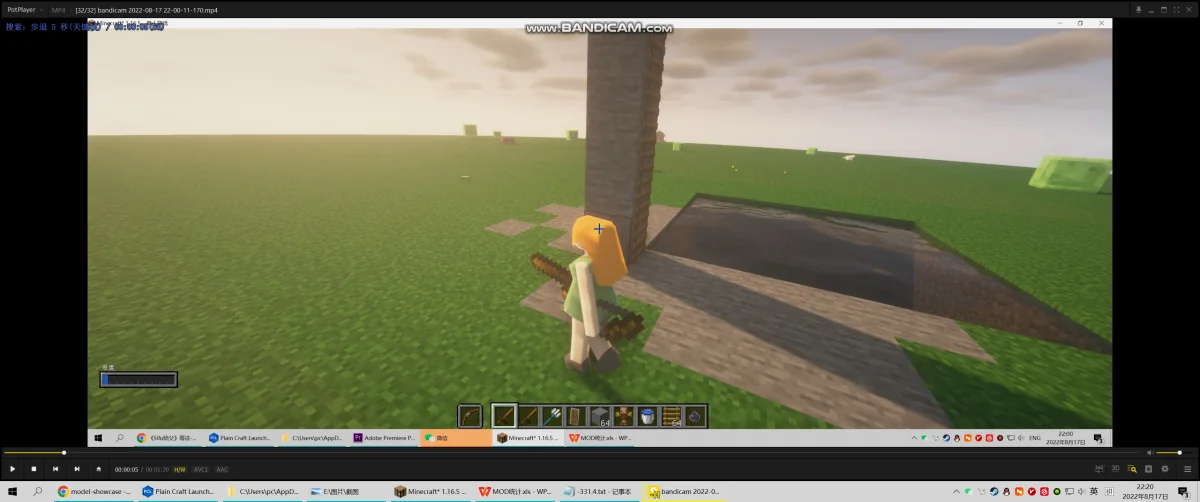This screenshot has width=1200, height=502.
Task: Open the PotPlayer control panel icon
Action: (x=1148, y=469)
